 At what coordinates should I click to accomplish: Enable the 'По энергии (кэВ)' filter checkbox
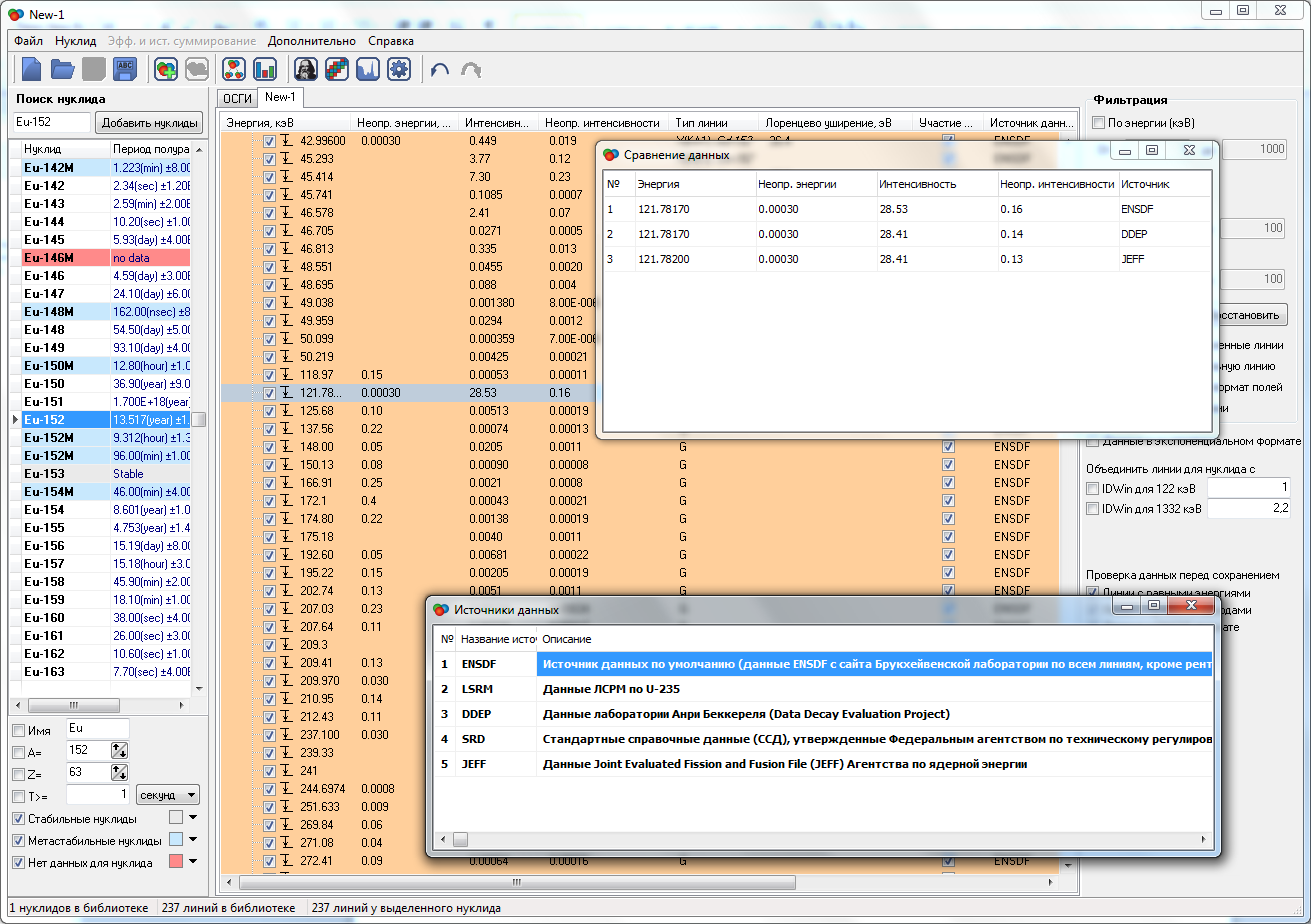pos(1099,123)
